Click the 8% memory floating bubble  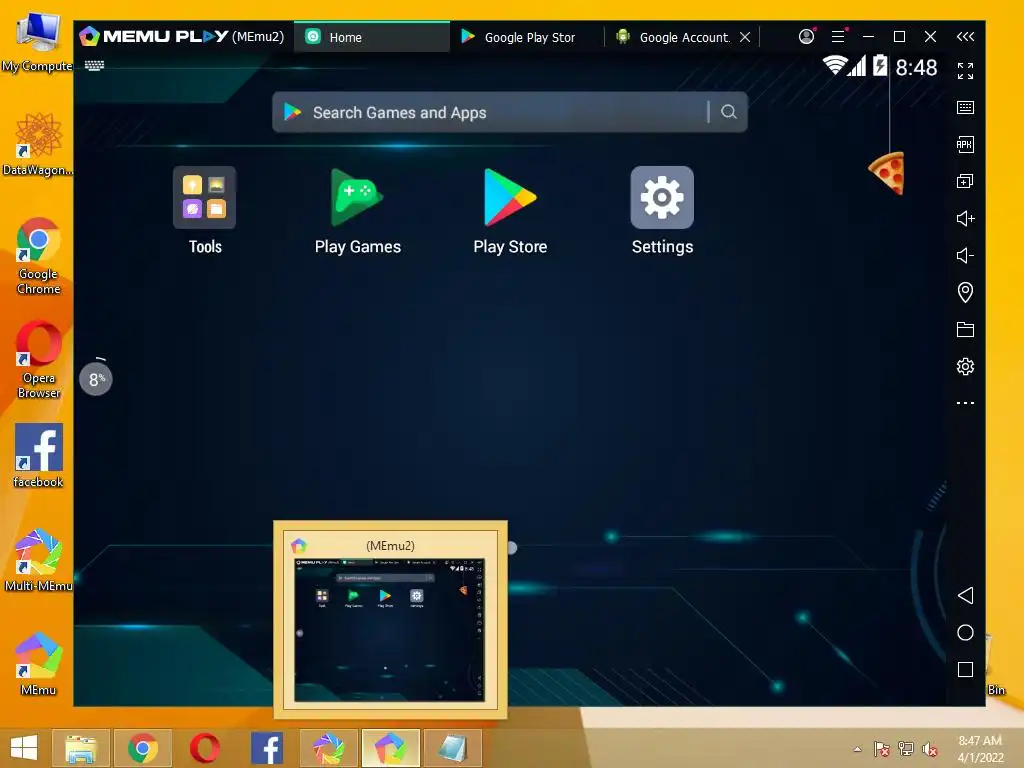point(95,379)
